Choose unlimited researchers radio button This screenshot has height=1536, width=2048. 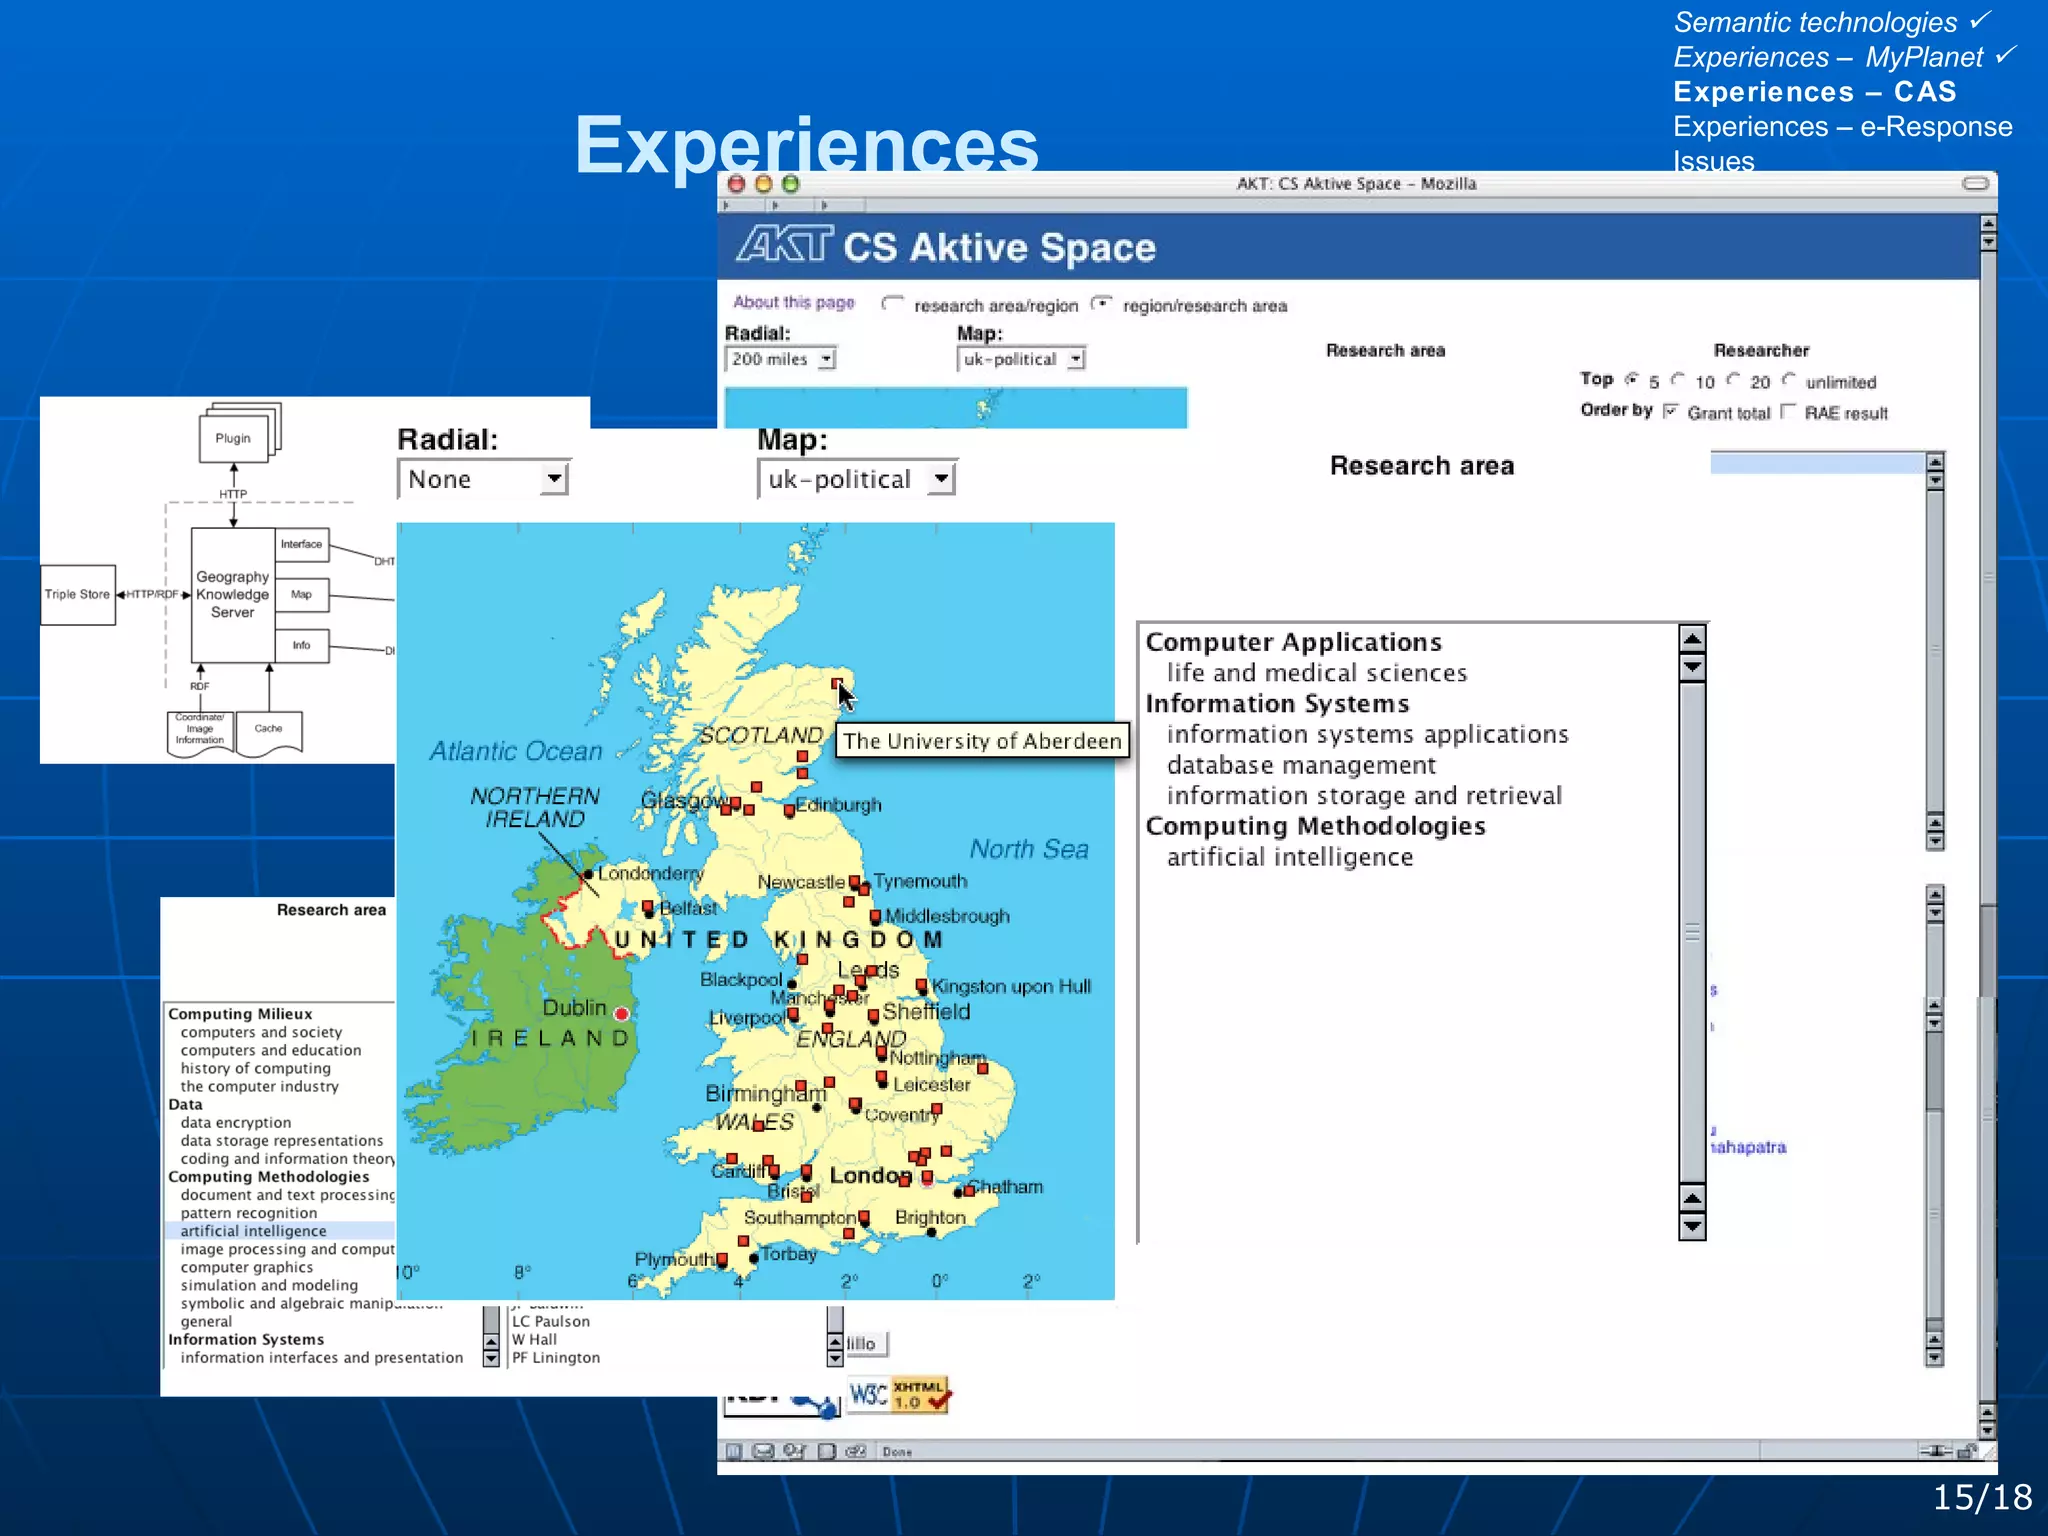(x=1789, y=380)
